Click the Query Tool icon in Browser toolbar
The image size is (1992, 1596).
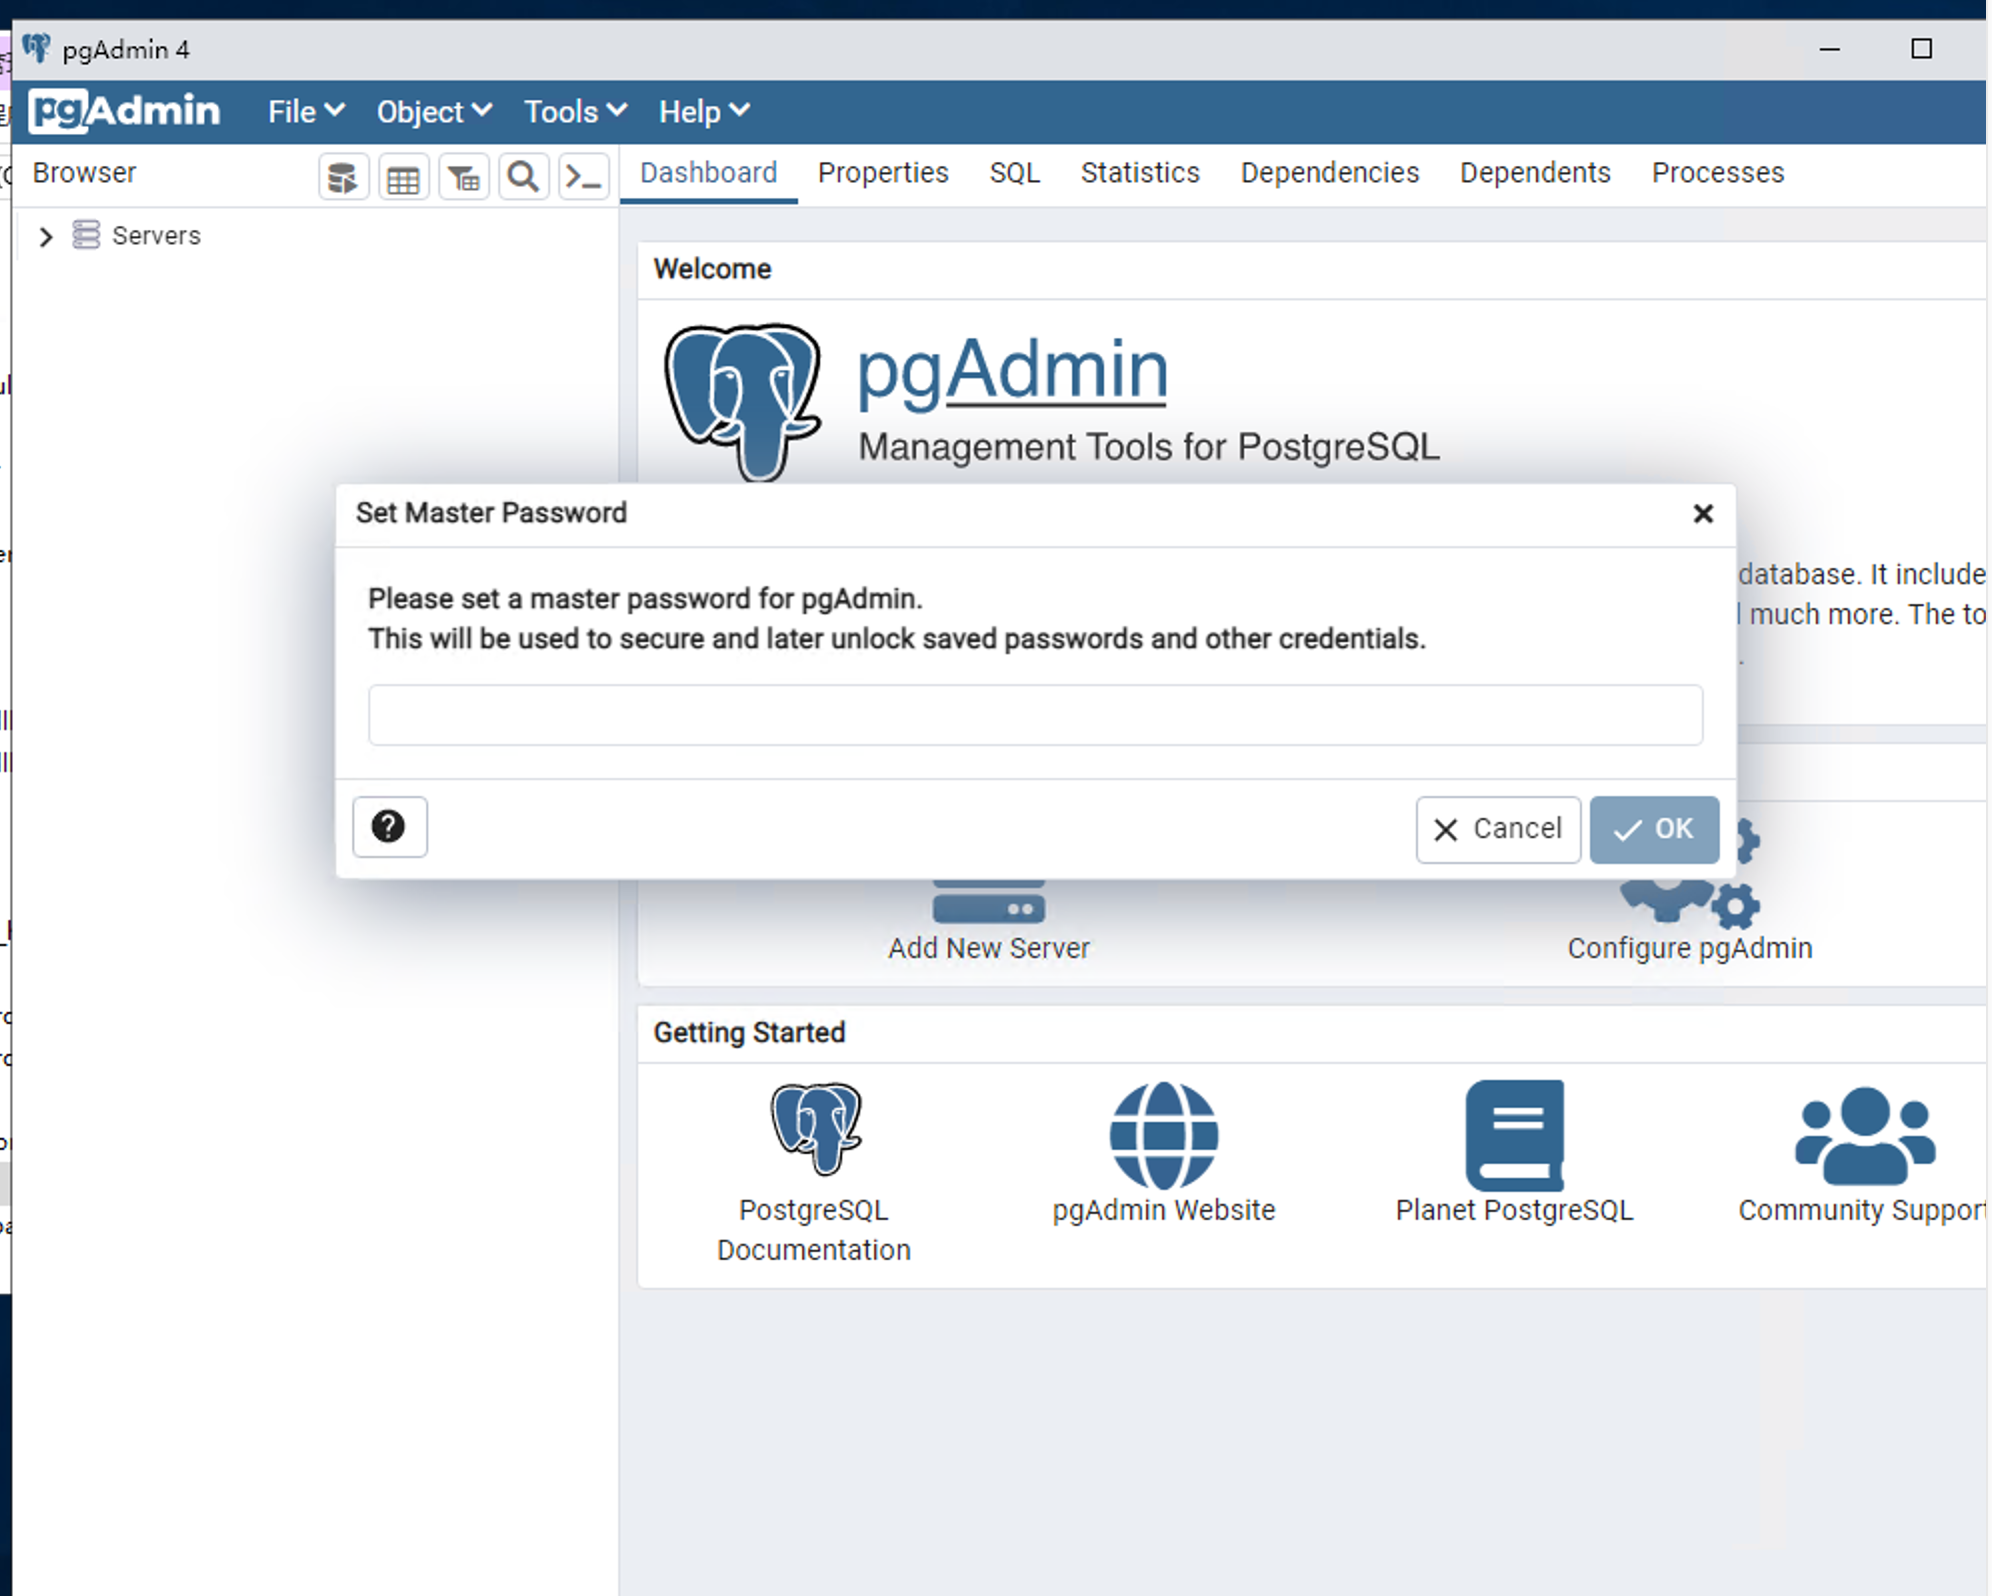pos(343,178)
